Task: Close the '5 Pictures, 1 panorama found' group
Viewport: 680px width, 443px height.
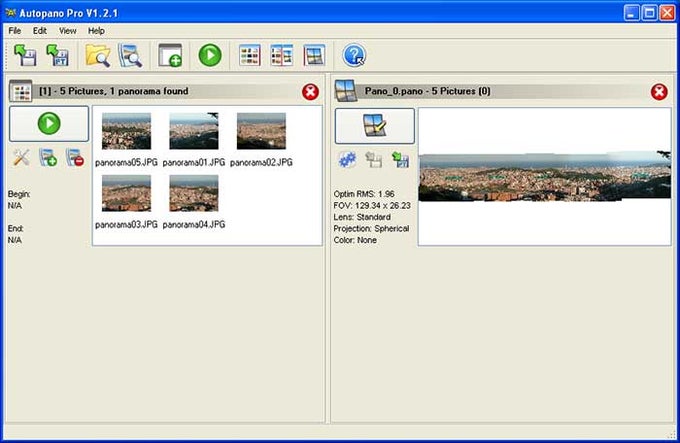Action: click(310, 92)
